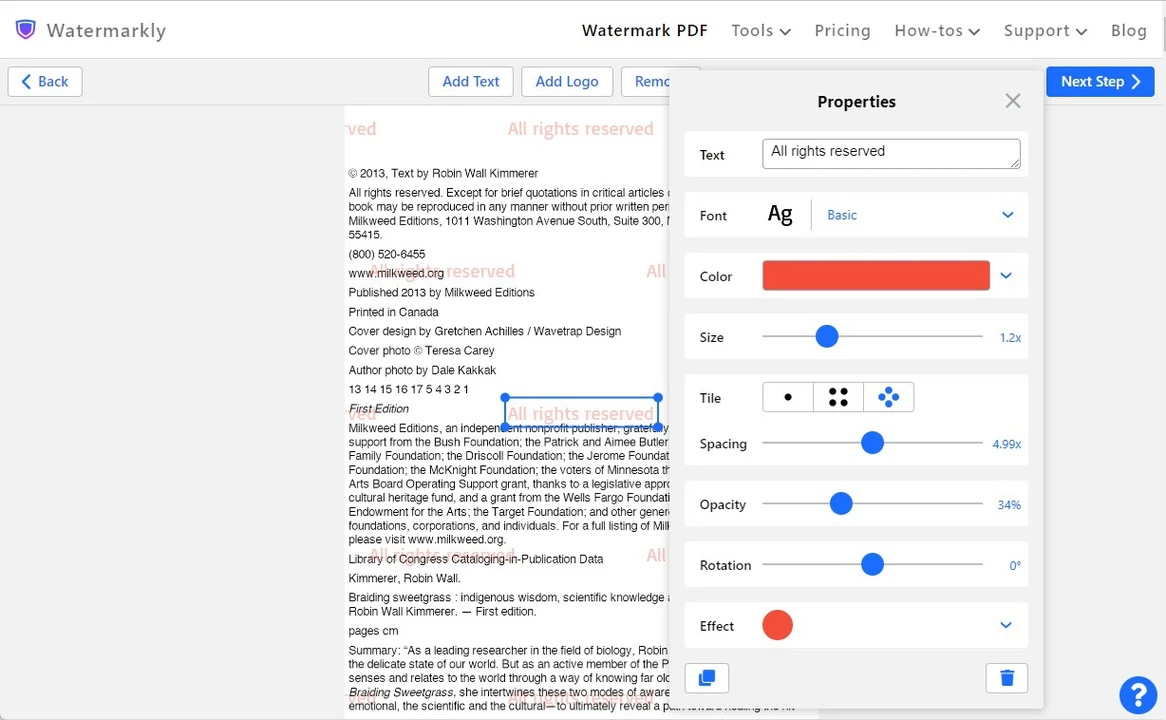This screenshot has height=720, width=1166.
Task: Expand the Color dropdown arrow
Action: [x=1006, y=276]
